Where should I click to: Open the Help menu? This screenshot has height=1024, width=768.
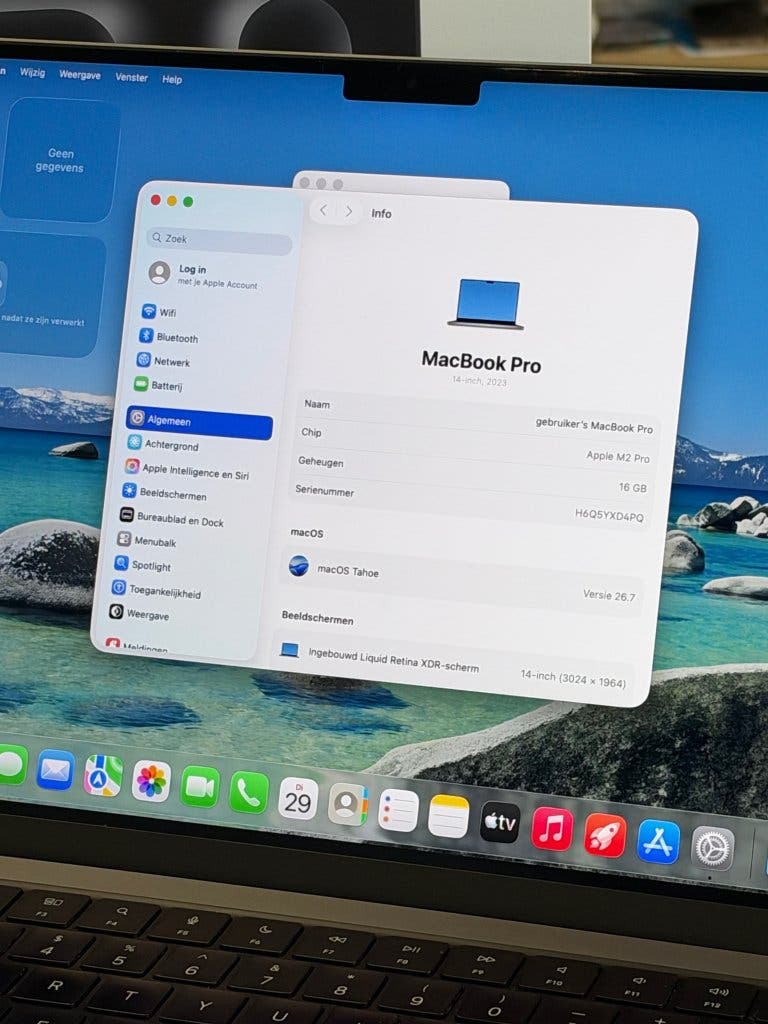tap(172, 79)
